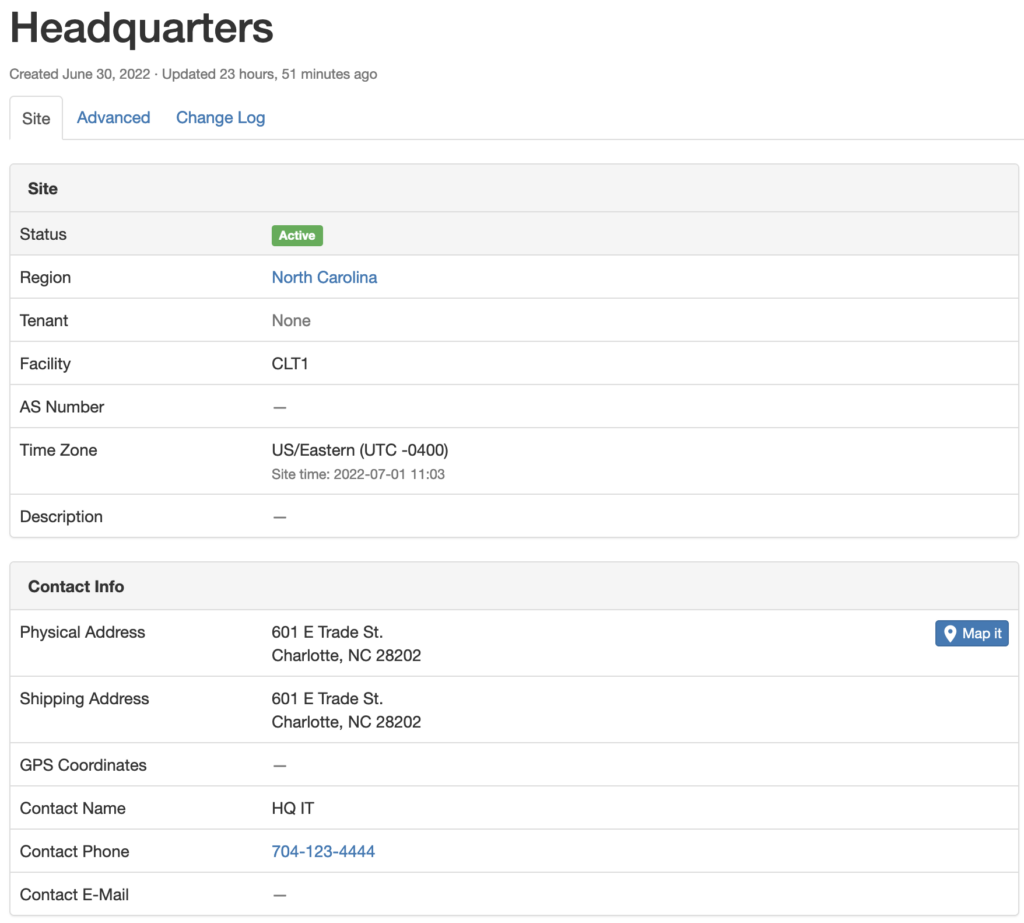Click the US/Eastern (UTC -0400) time zone value
Screen dimensions: 1024x923
click(x=360, y=450)
